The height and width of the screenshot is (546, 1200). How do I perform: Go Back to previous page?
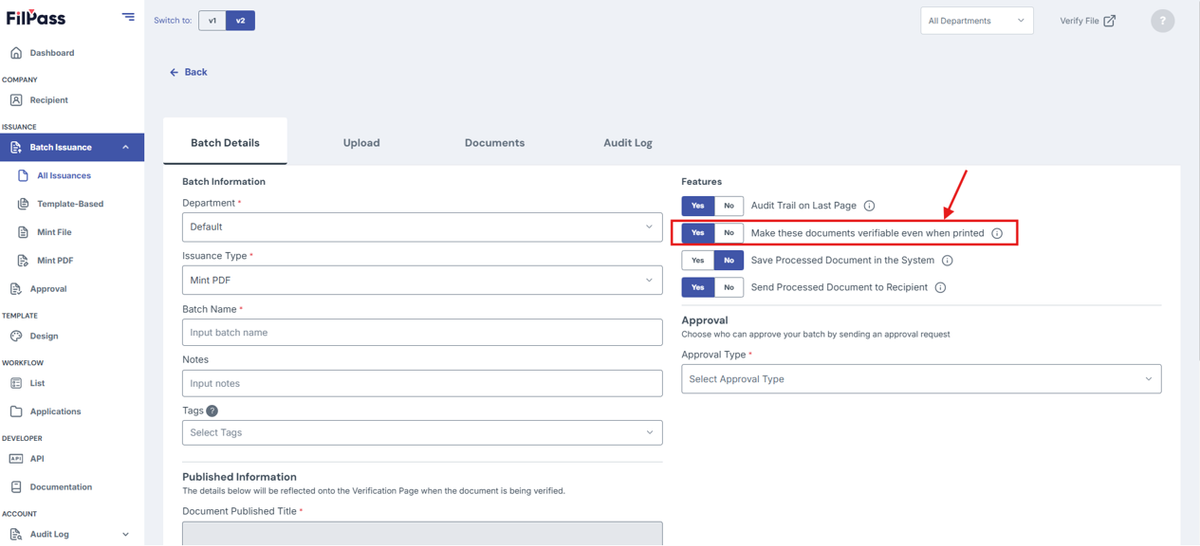[188, 72]
